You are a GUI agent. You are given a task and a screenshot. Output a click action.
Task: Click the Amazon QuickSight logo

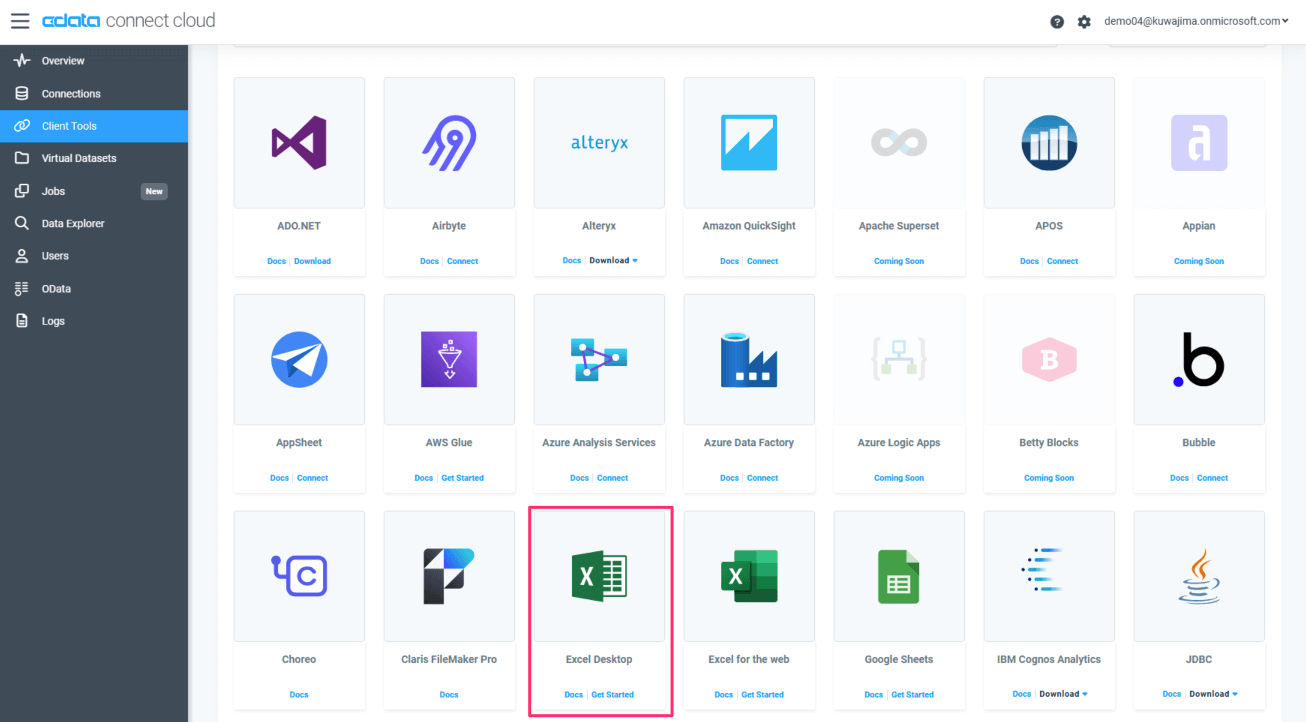click(x=749, y=143)
